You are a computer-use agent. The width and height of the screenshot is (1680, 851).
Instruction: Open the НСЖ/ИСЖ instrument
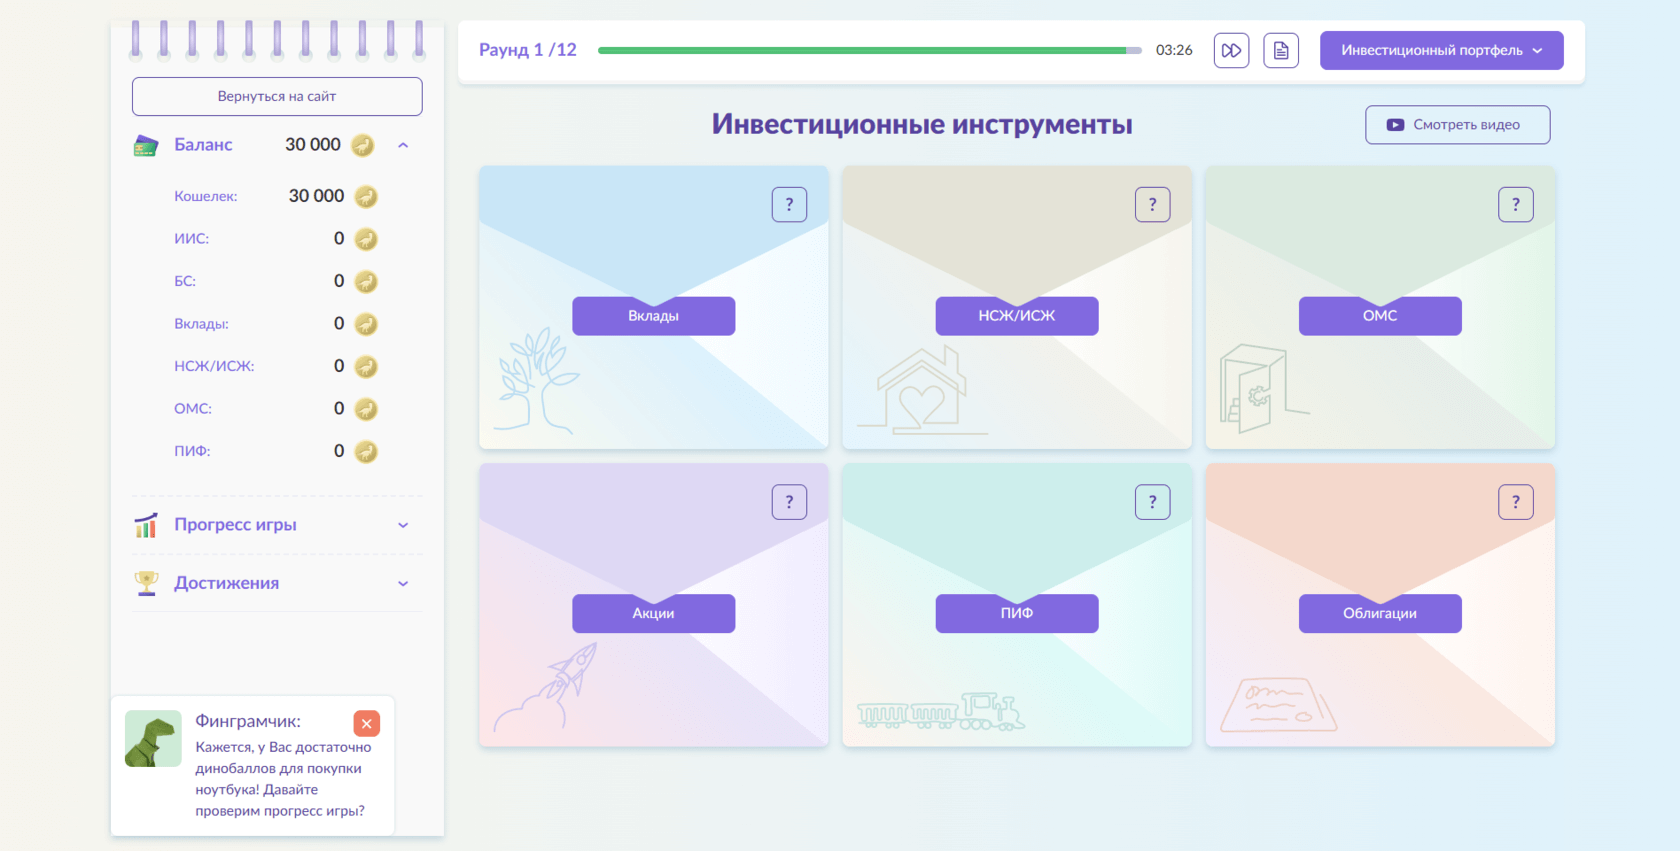tap(1016, 316)
